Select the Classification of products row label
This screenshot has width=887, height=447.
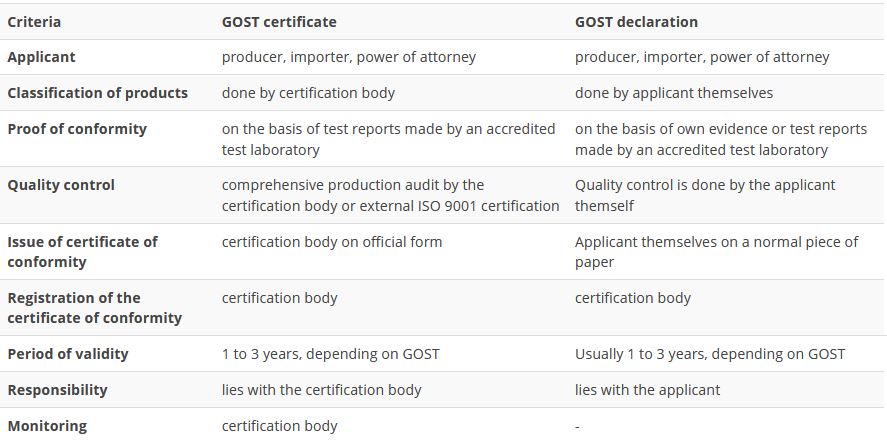coord(97,93)
